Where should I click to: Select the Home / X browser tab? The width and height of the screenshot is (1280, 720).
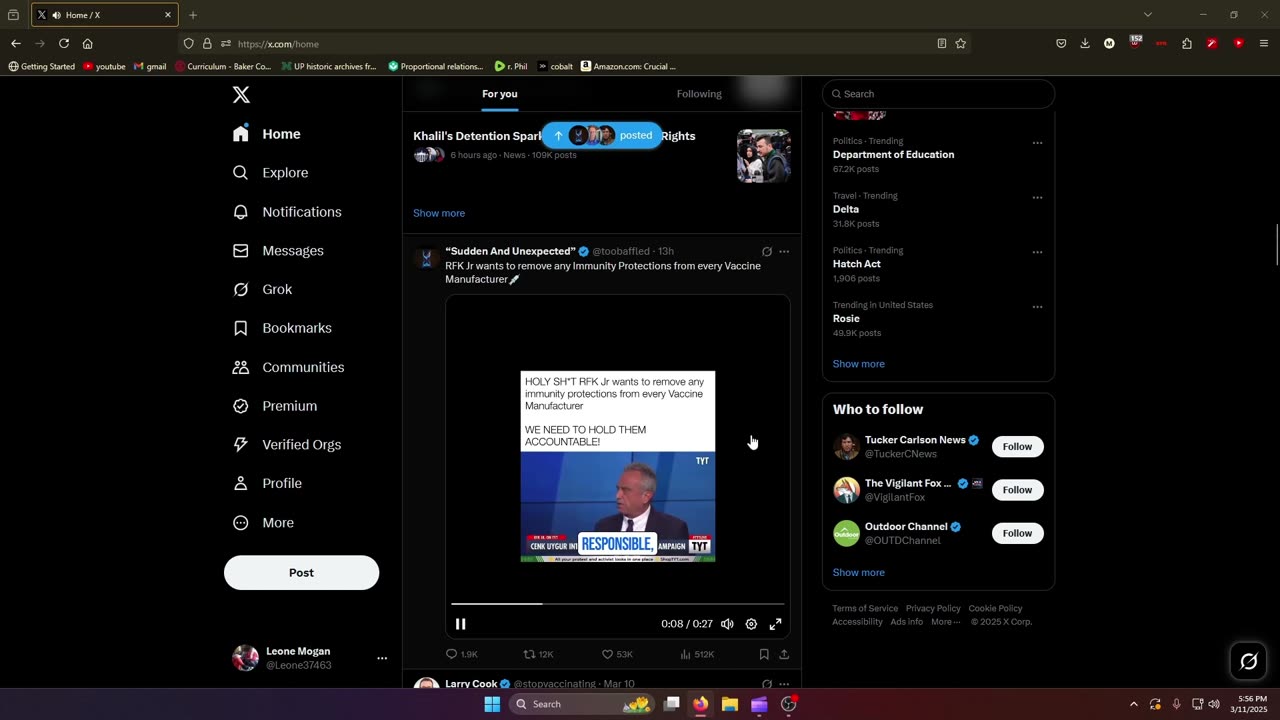coord(105,15)
